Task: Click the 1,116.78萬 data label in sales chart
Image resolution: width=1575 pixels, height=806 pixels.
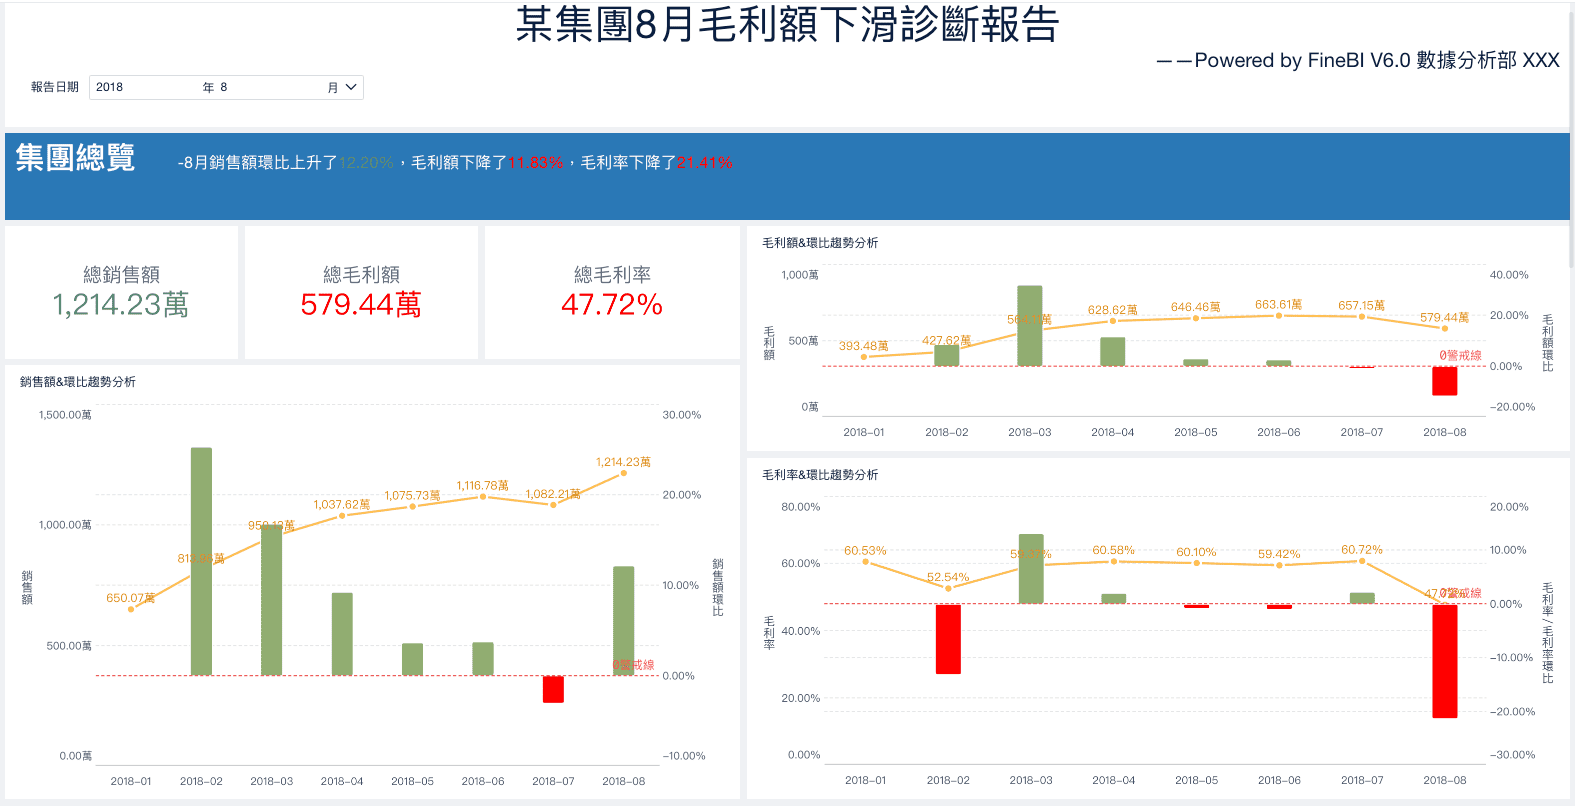Action: click(483, 486)
